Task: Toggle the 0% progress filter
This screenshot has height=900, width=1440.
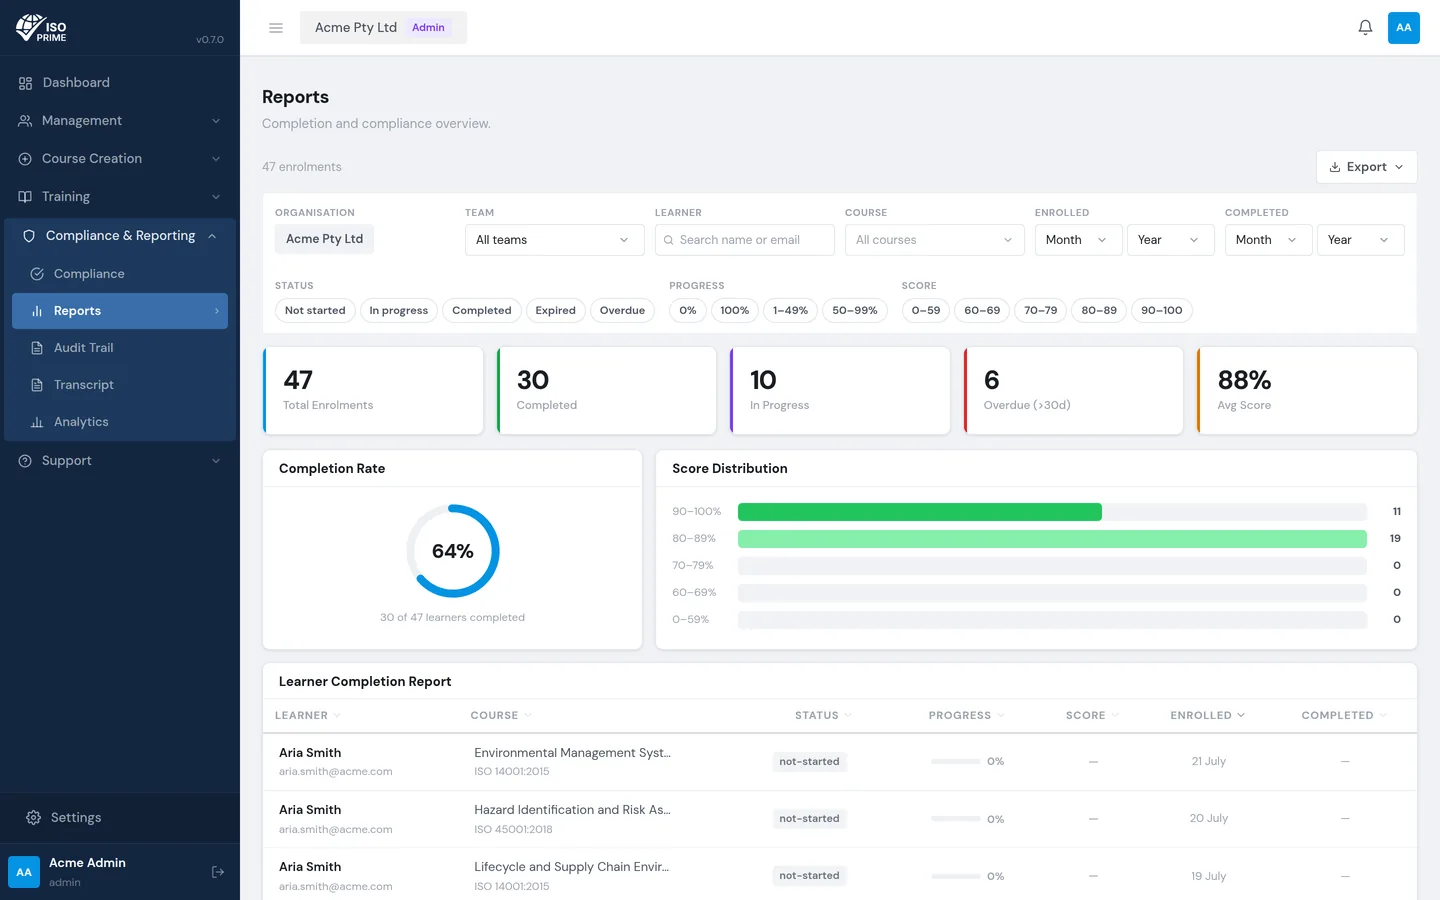Action: (x=688, y=311)
